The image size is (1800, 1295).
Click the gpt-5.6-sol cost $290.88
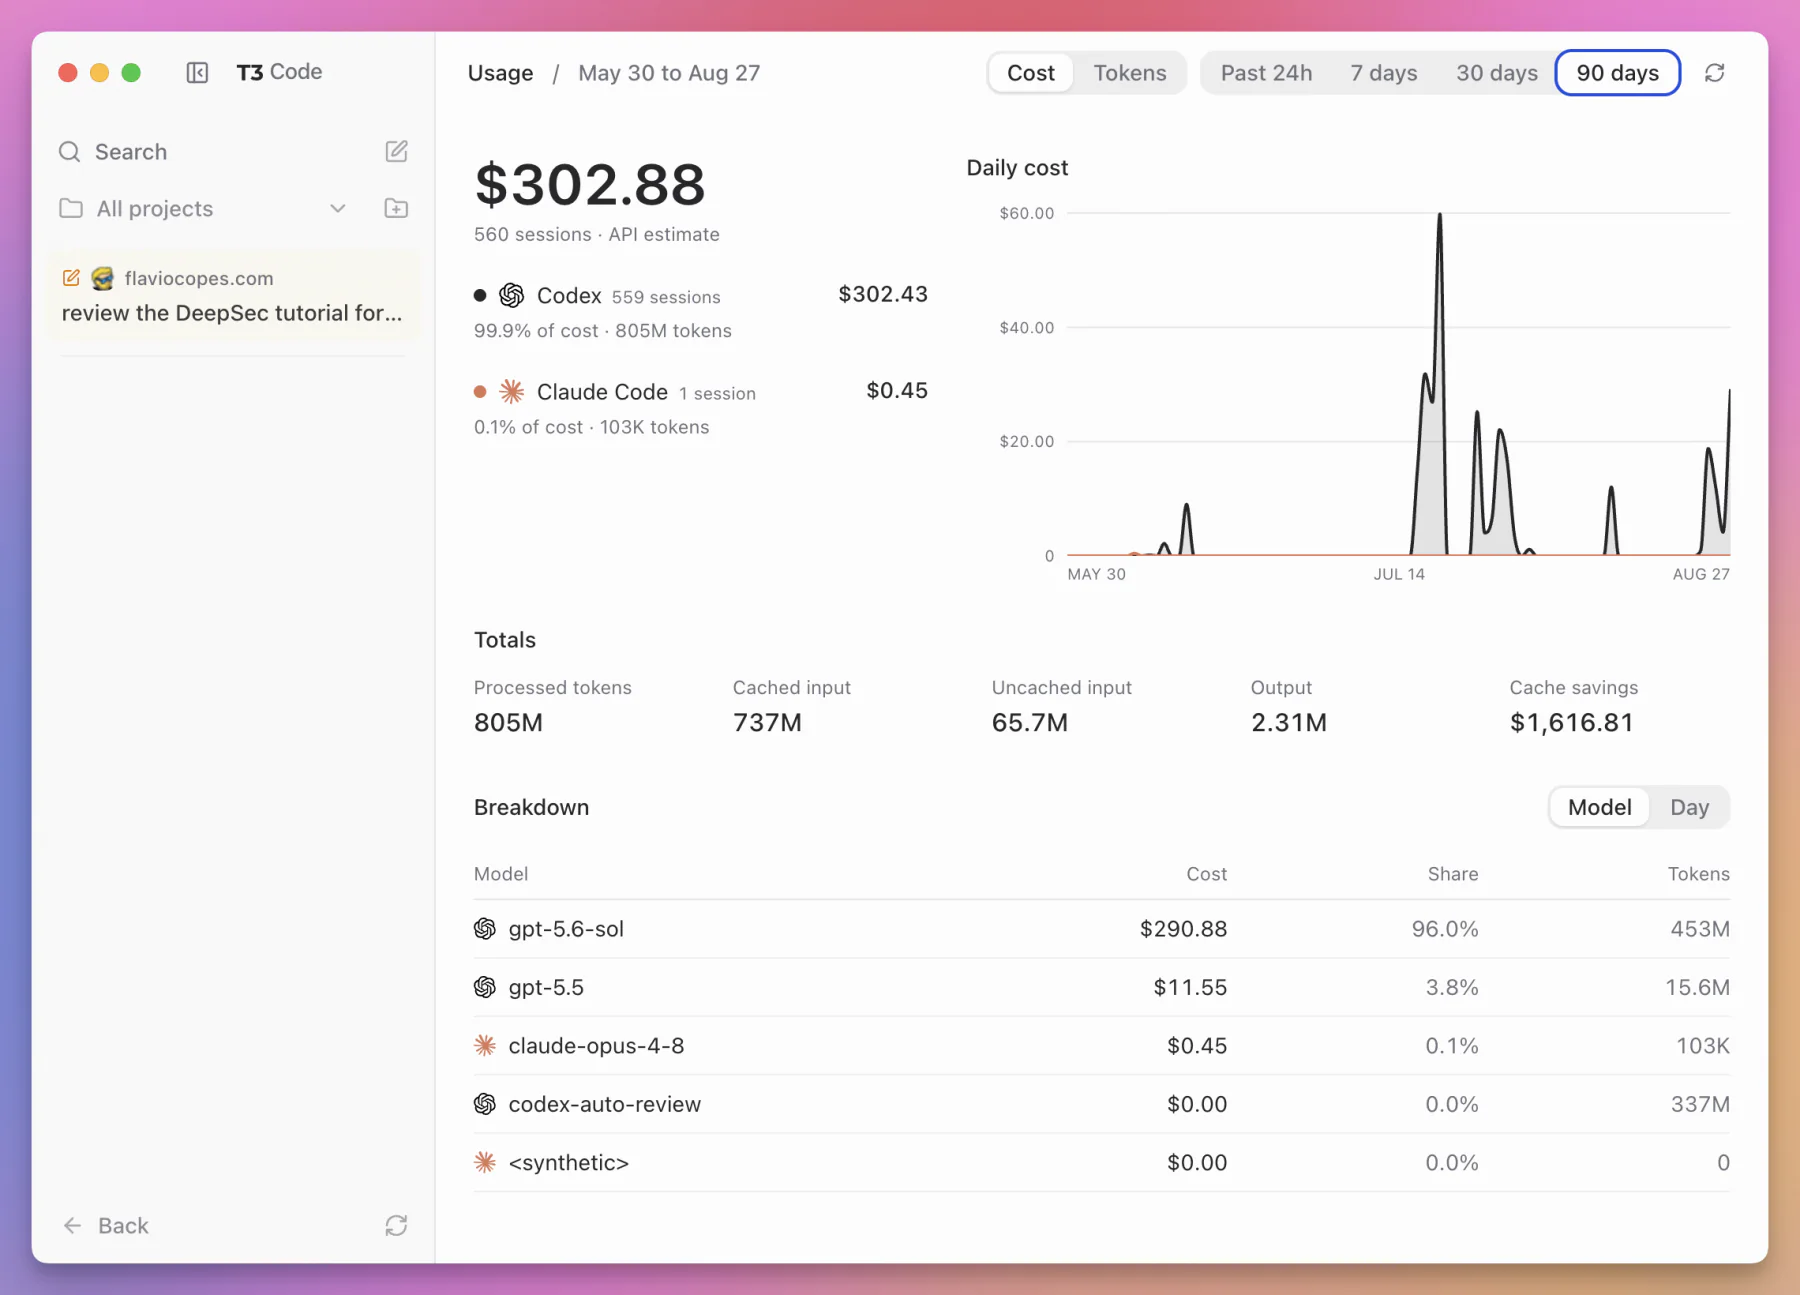coord(1183,929)
